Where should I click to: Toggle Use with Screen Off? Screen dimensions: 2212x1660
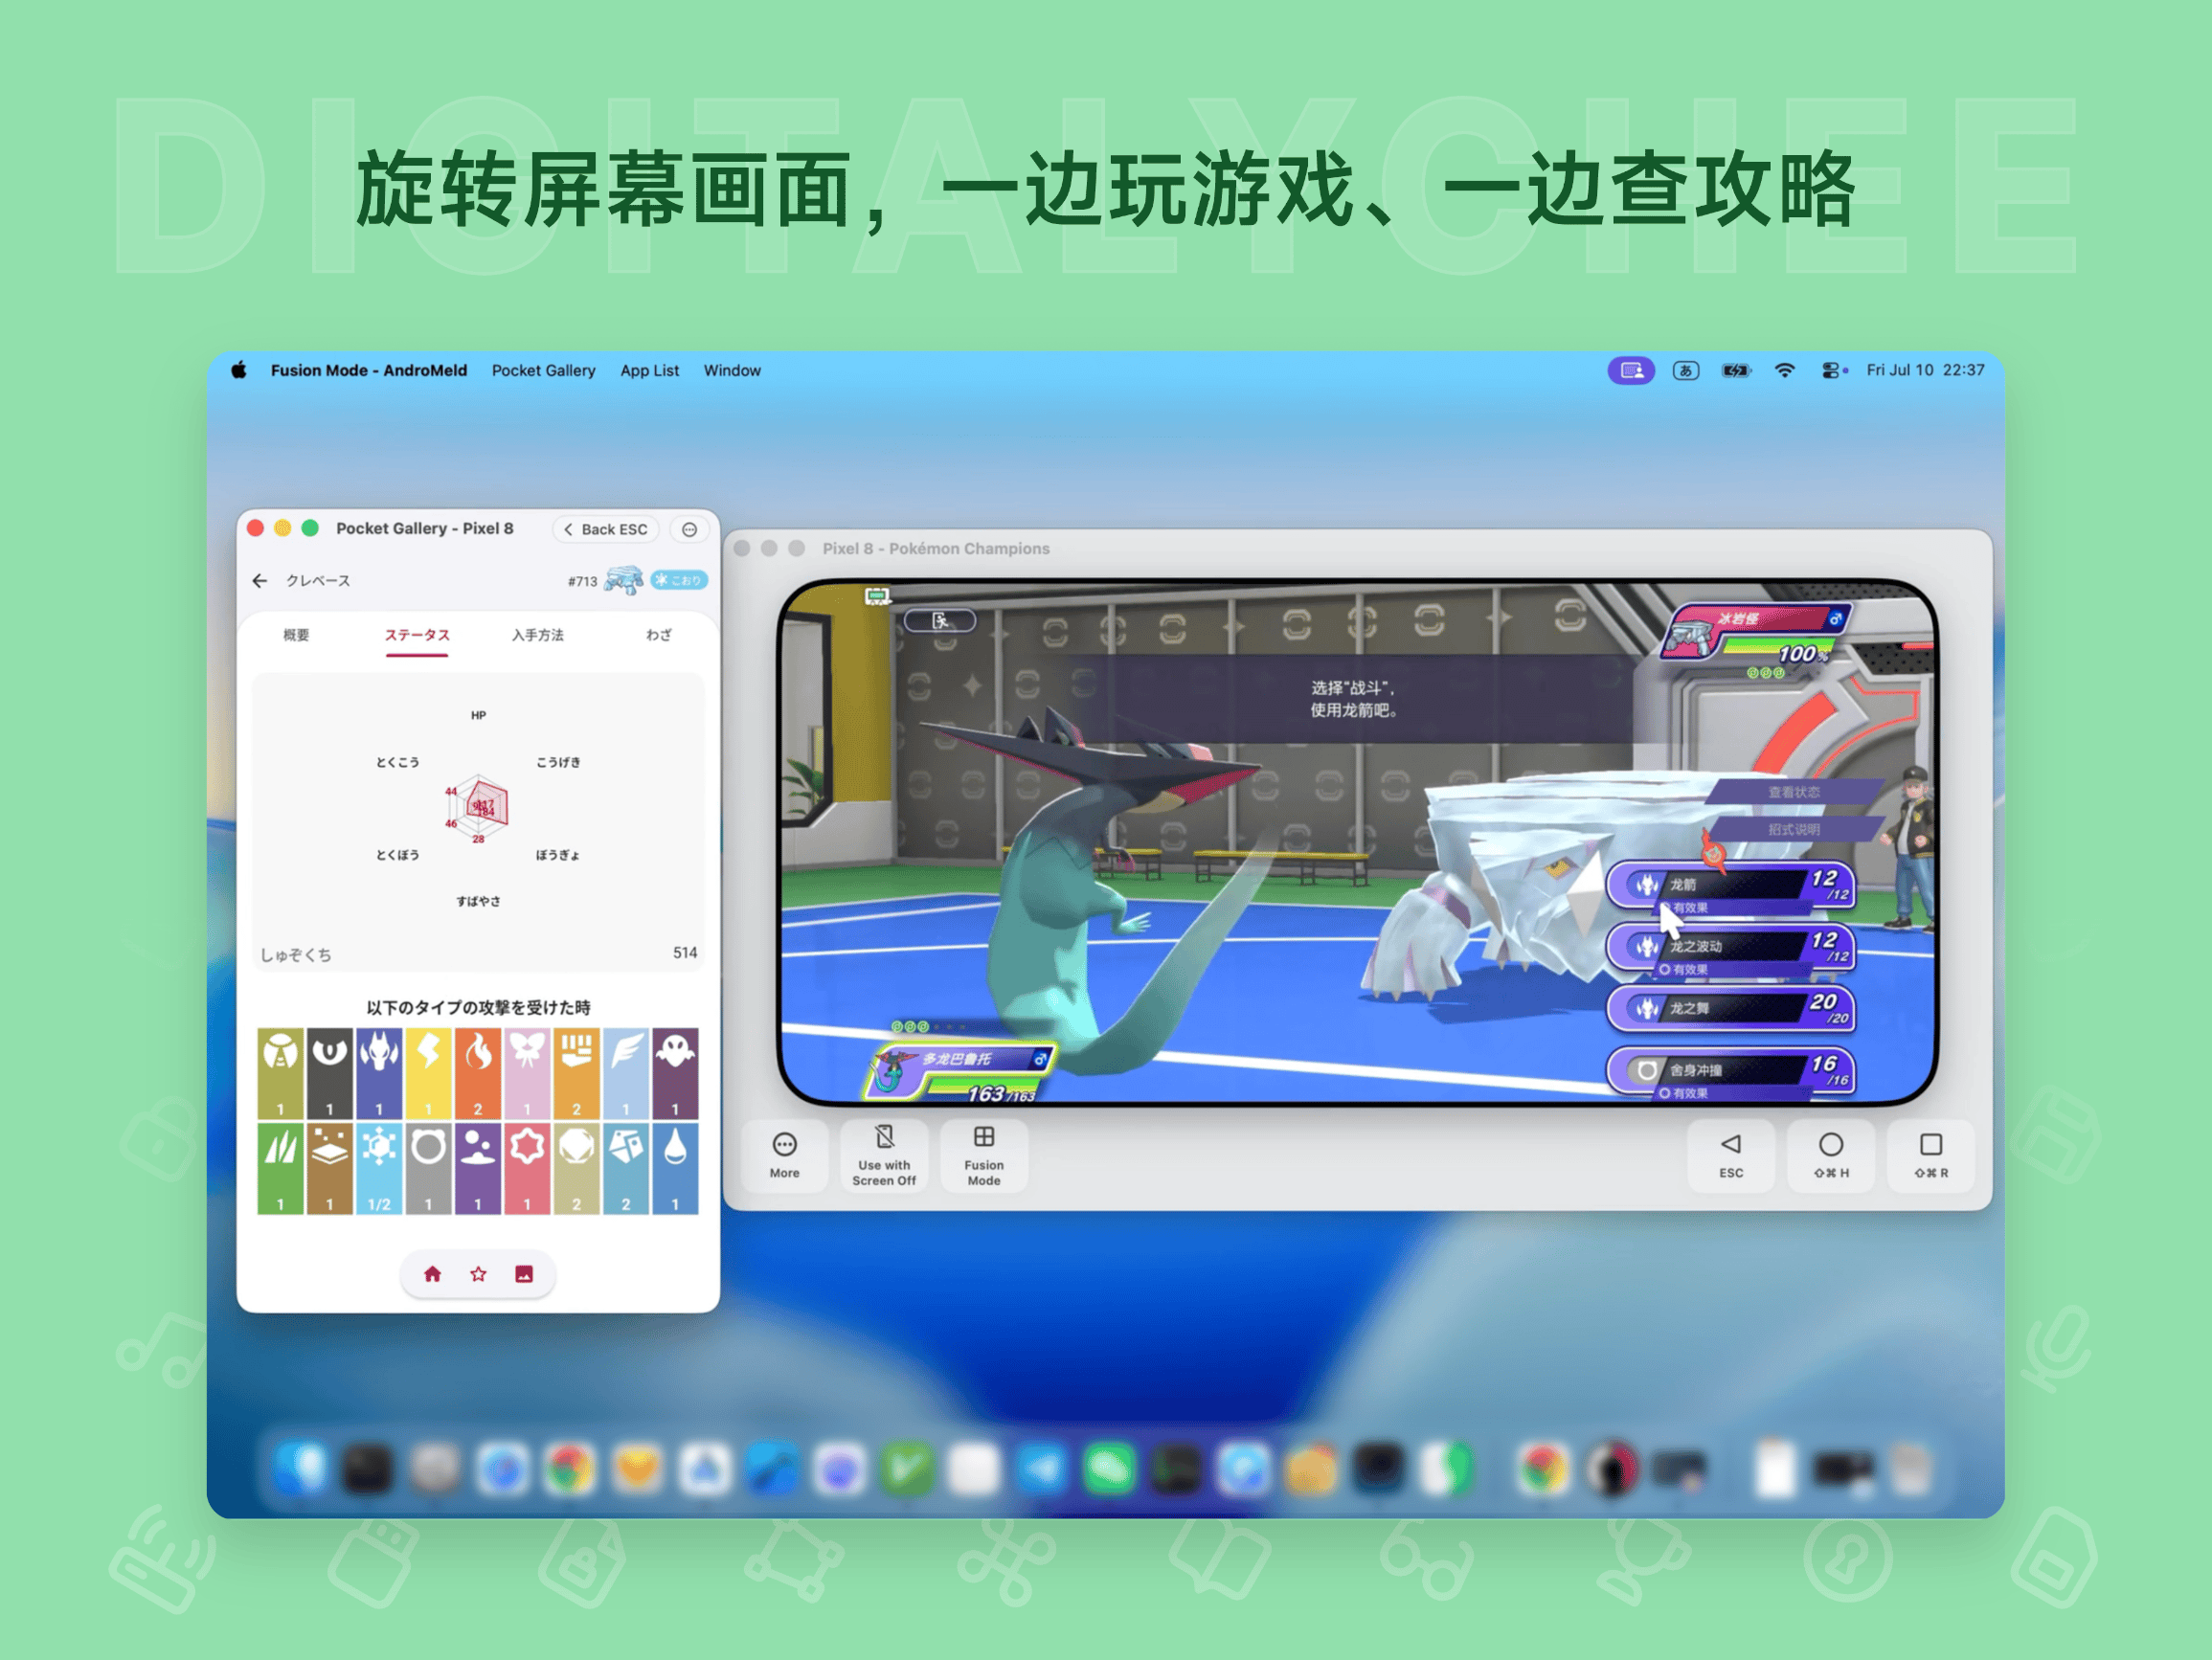pos(884,1156)
